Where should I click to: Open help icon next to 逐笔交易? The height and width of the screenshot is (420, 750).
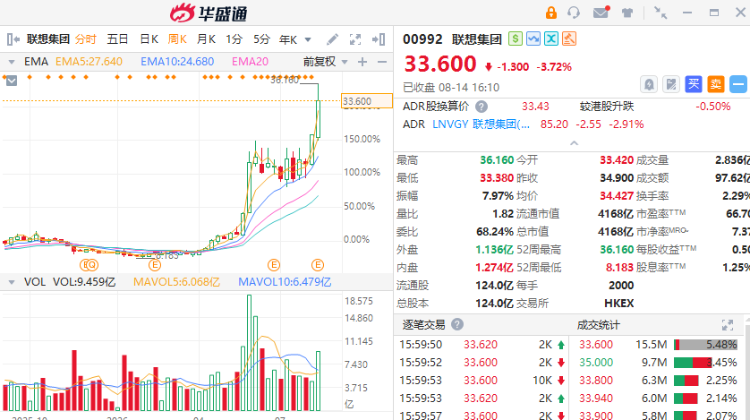457,325
